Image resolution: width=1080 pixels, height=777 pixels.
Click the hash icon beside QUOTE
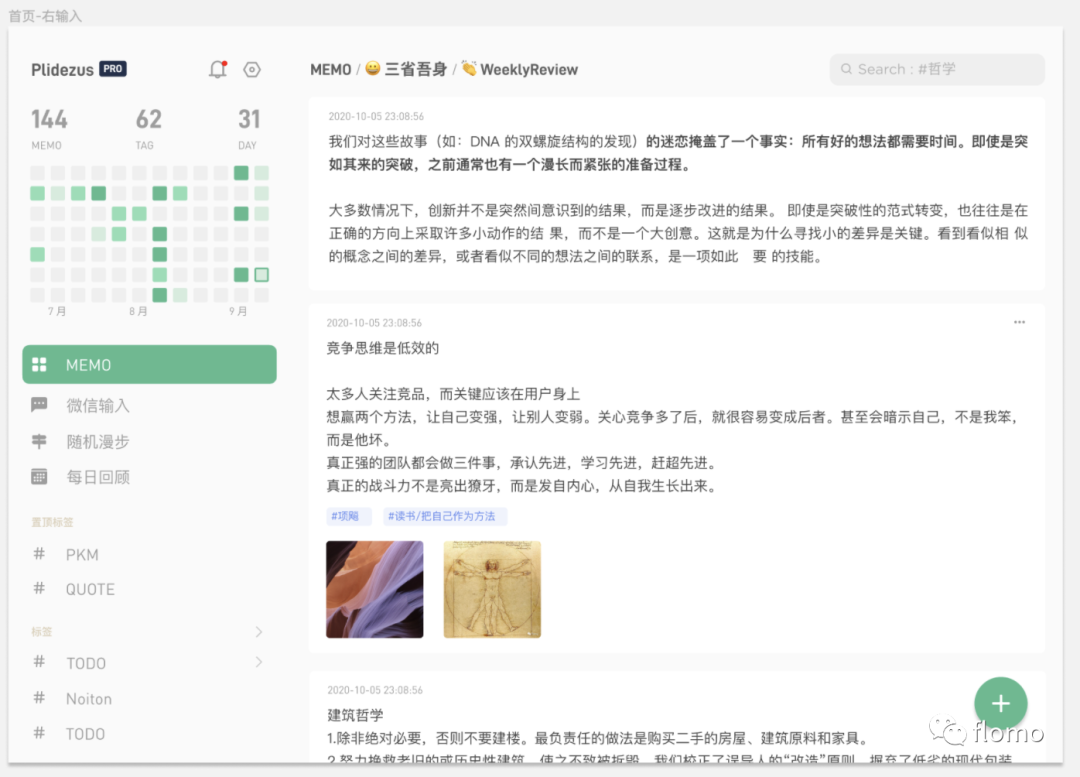pos(39,588)
